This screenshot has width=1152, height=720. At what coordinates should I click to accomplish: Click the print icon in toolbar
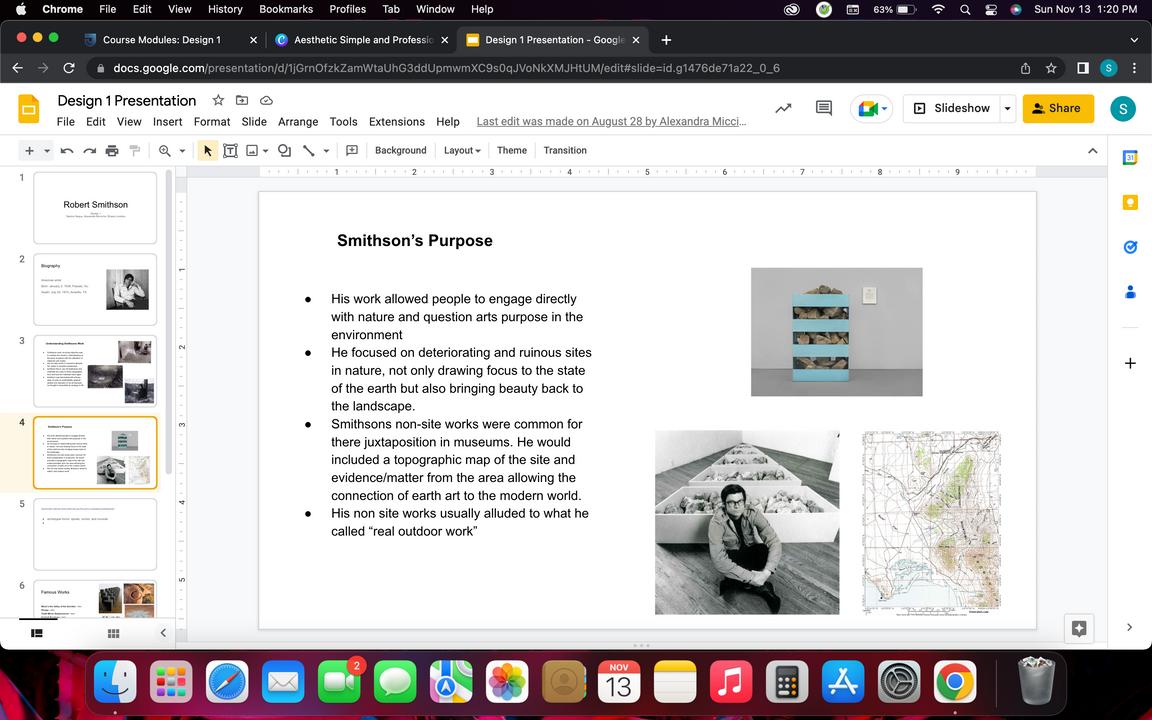pyautogui.click(x=112, y=151)
